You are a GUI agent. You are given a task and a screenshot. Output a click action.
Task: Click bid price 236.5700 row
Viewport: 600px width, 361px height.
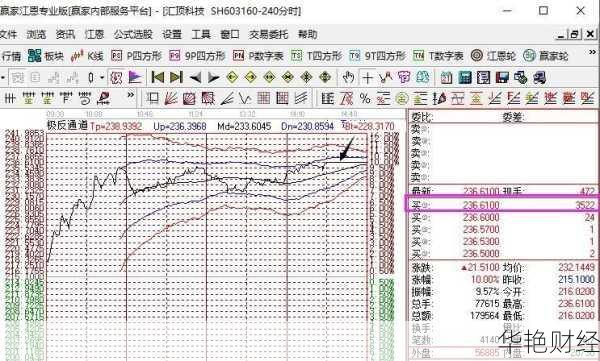click(x=503, y=230)
